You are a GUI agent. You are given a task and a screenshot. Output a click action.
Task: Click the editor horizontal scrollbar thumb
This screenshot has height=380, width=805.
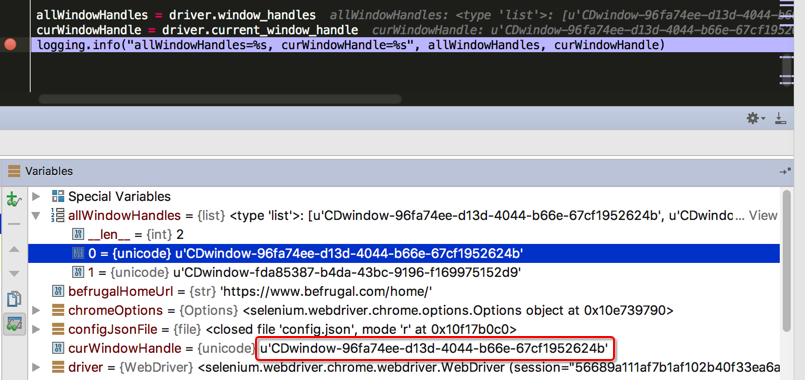[x=220, y=99]
